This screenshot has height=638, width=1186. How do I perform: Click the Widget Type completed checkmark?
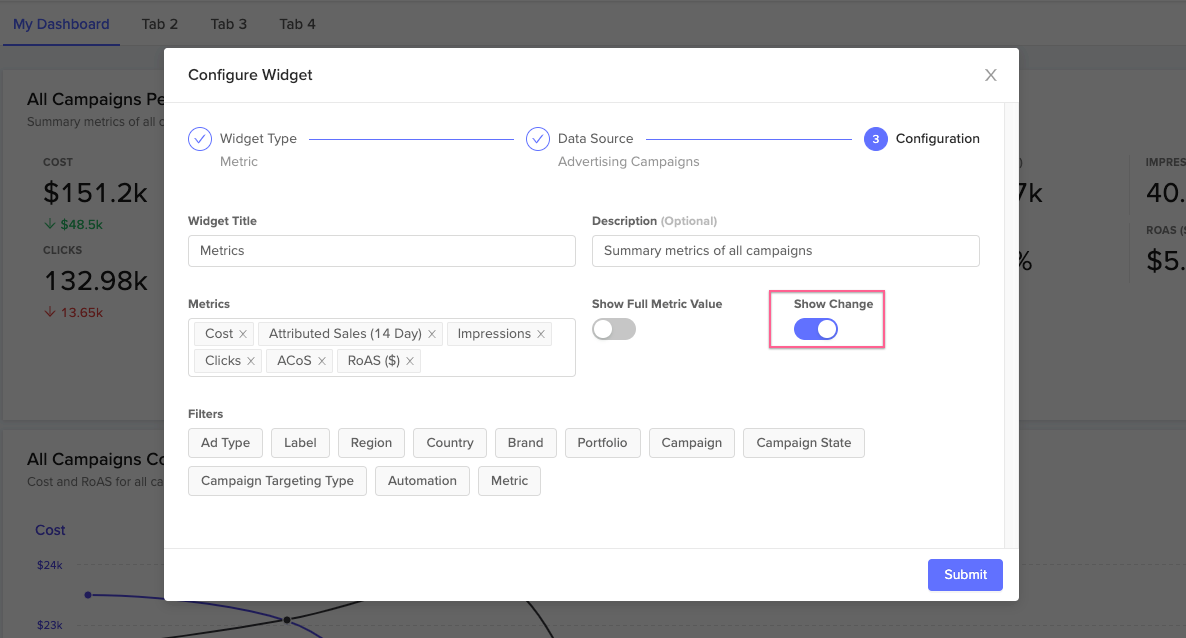pyautogui.click(x=199, y=138)
